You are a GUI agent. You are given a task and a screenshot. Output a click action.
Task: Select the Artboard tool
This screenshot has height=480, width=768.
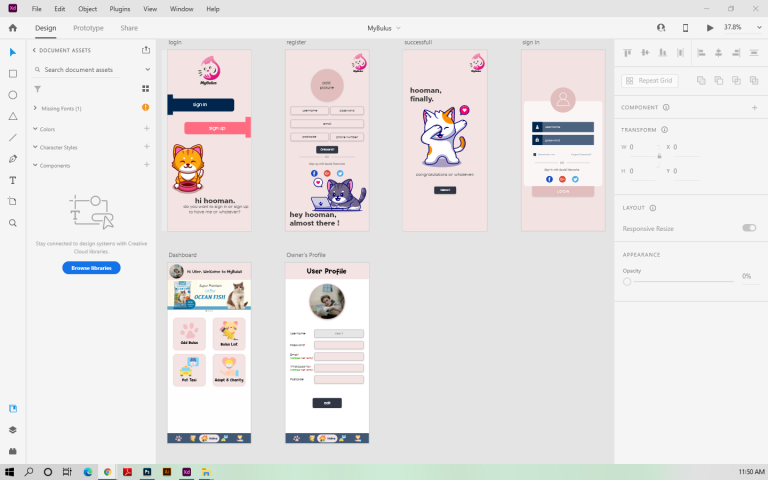point(13,201)
